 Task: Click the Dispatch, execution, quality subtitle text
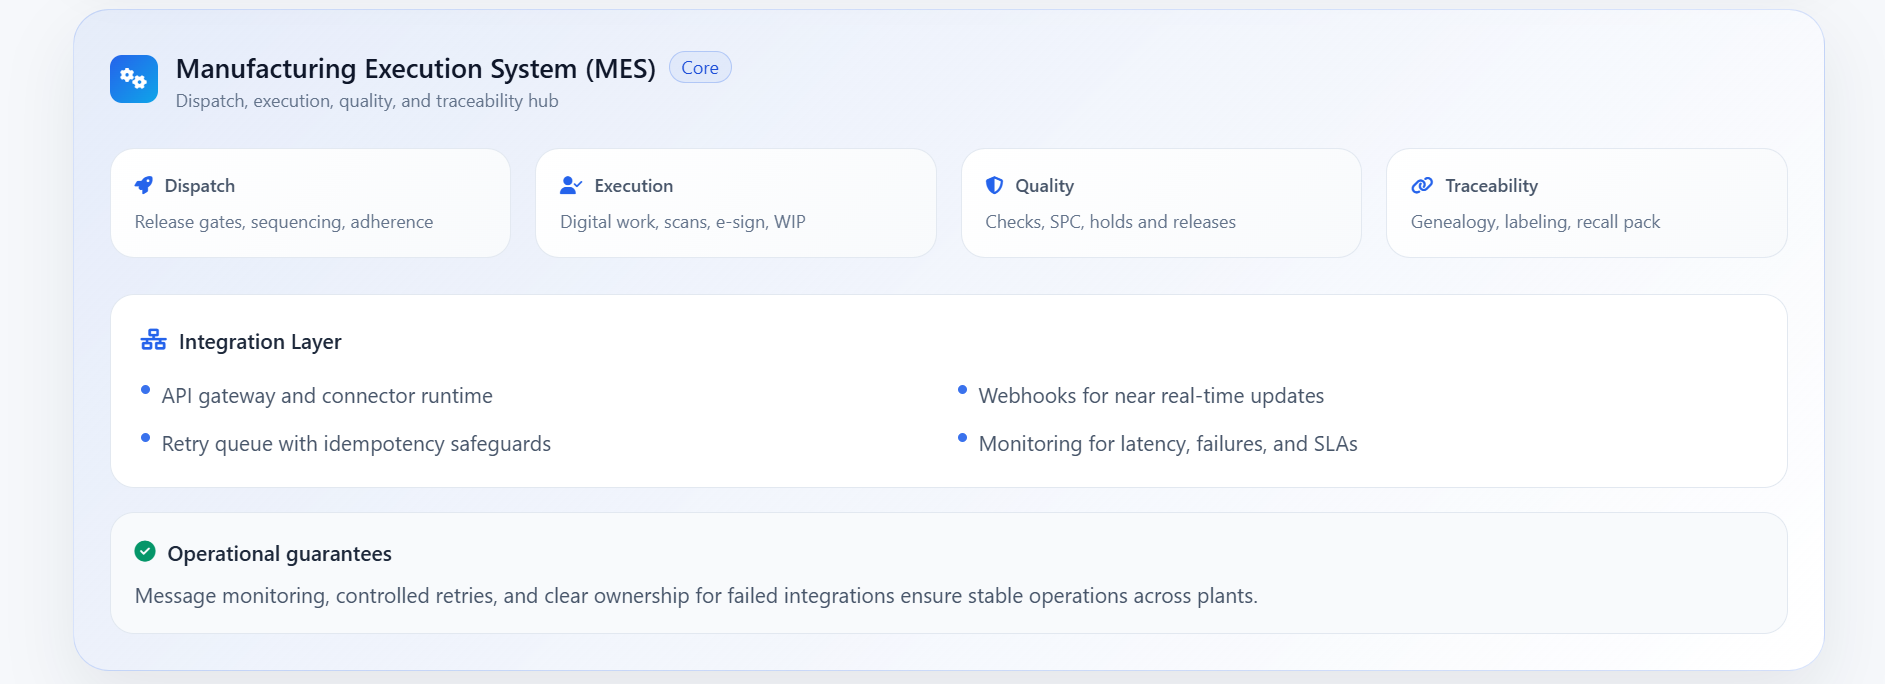point(367,101)
